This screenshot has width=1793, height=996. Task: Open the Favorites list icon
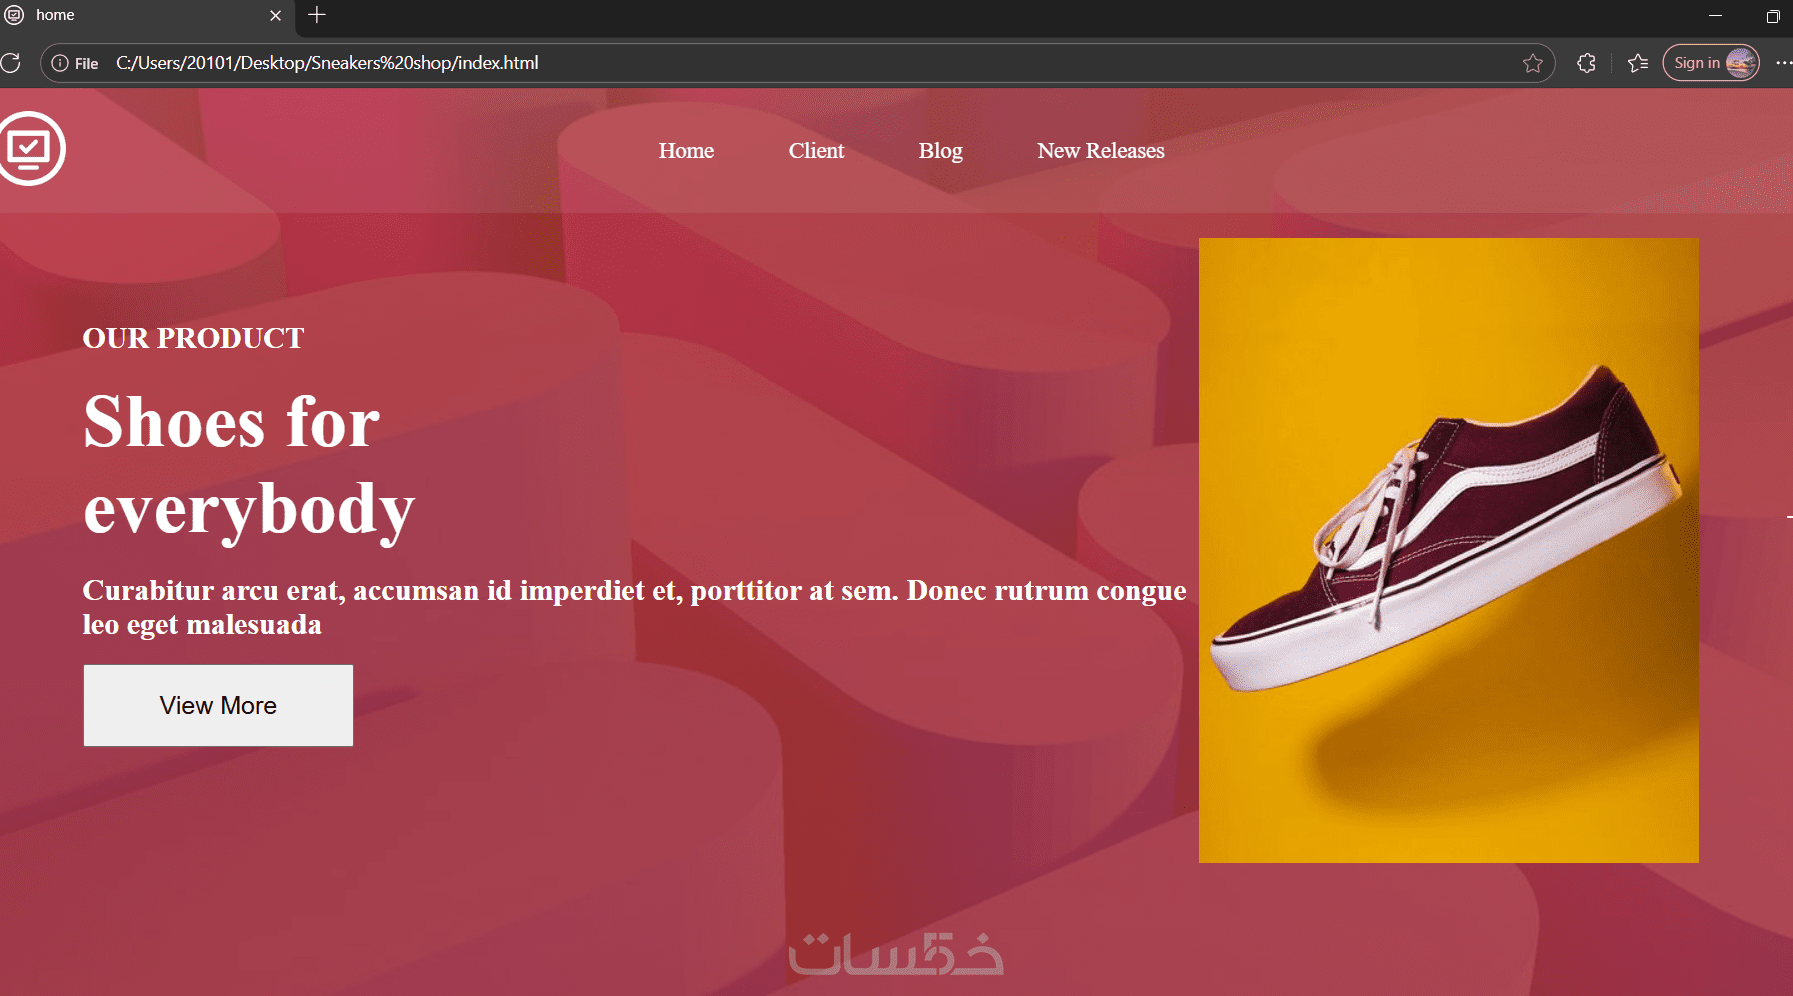[x=1637, y=63]
